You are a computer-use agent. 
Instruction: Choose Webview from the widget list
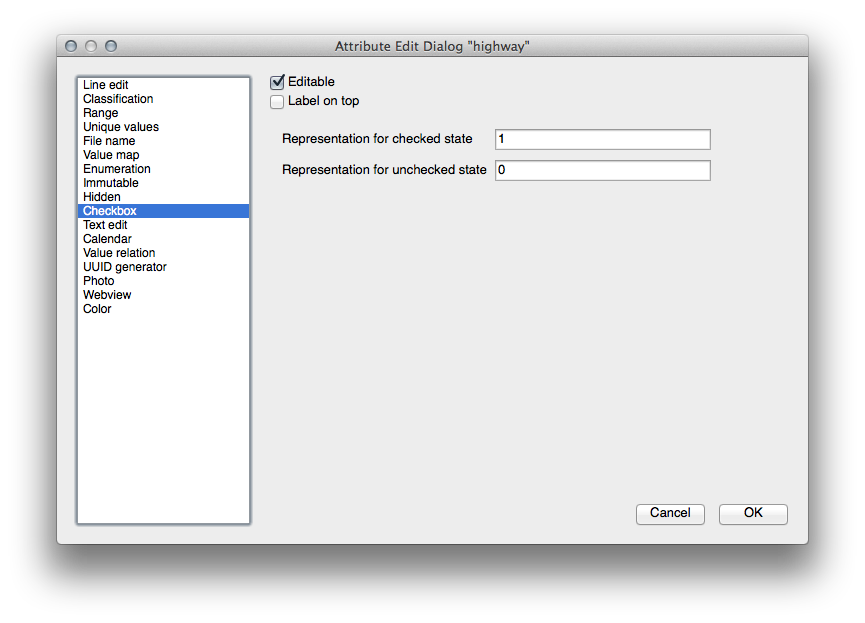tap(107, 295)
